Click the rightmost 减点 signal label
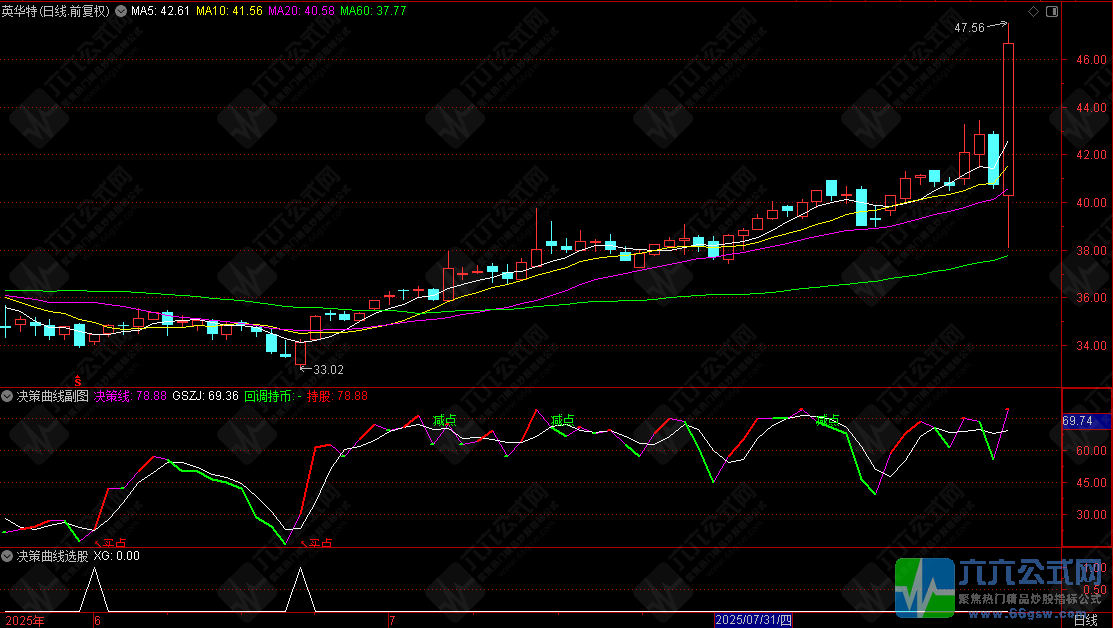This screenshot has height=628, width=1113. coord(828,419)
